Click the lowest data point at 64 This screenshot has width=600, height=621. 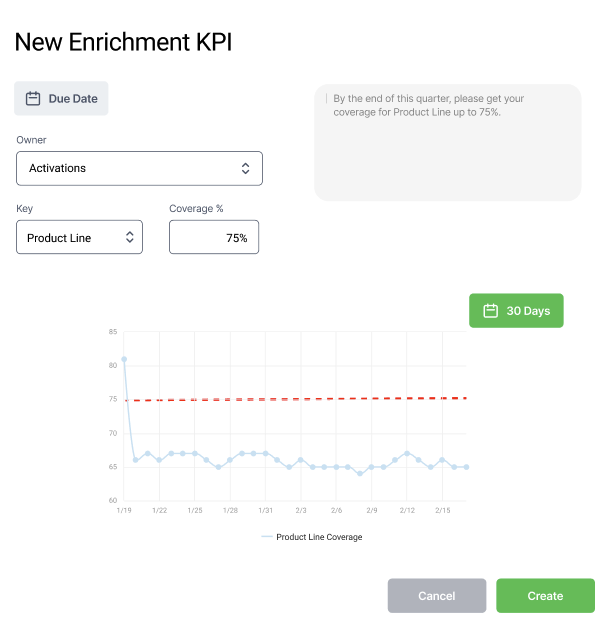point(360,473)
